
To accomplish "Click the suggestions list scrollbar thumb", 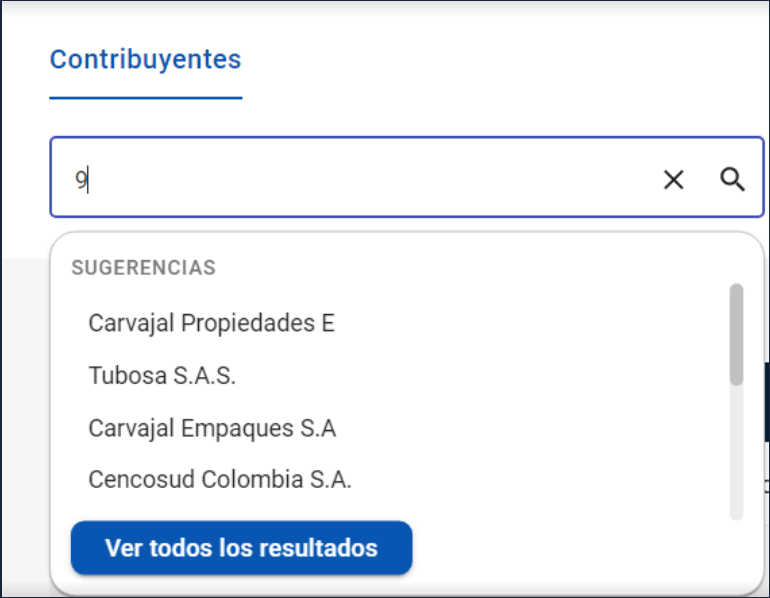I will pos(736,334).
